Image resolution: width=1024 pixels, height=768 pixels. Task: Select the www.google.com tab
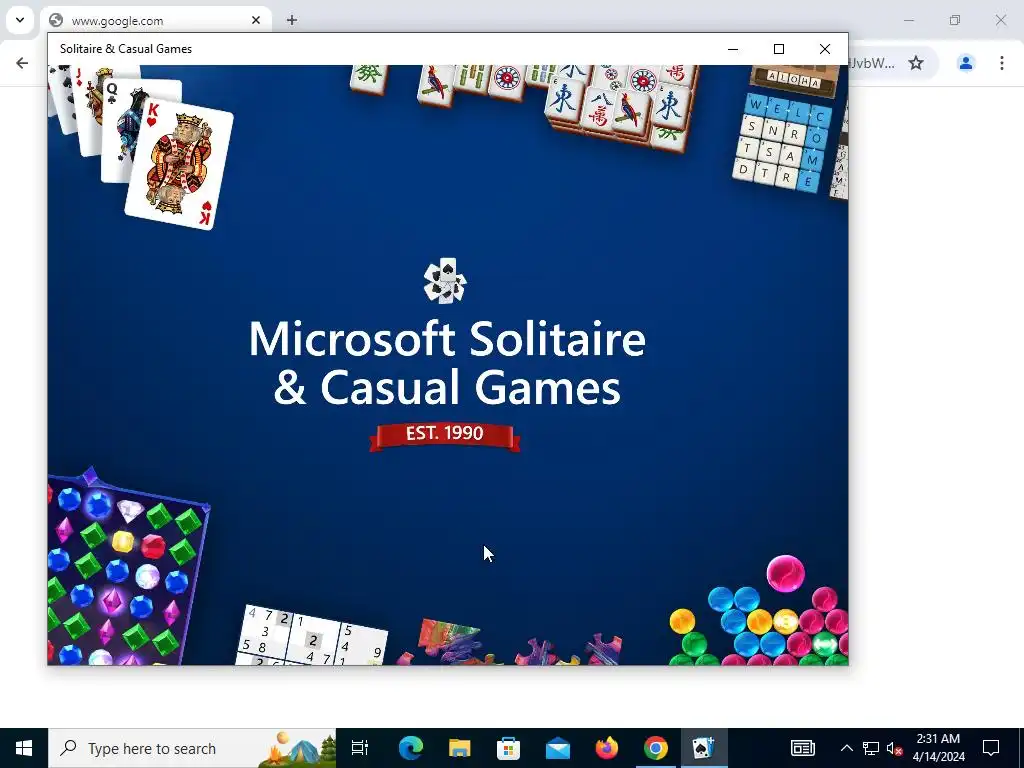(157, 20)
